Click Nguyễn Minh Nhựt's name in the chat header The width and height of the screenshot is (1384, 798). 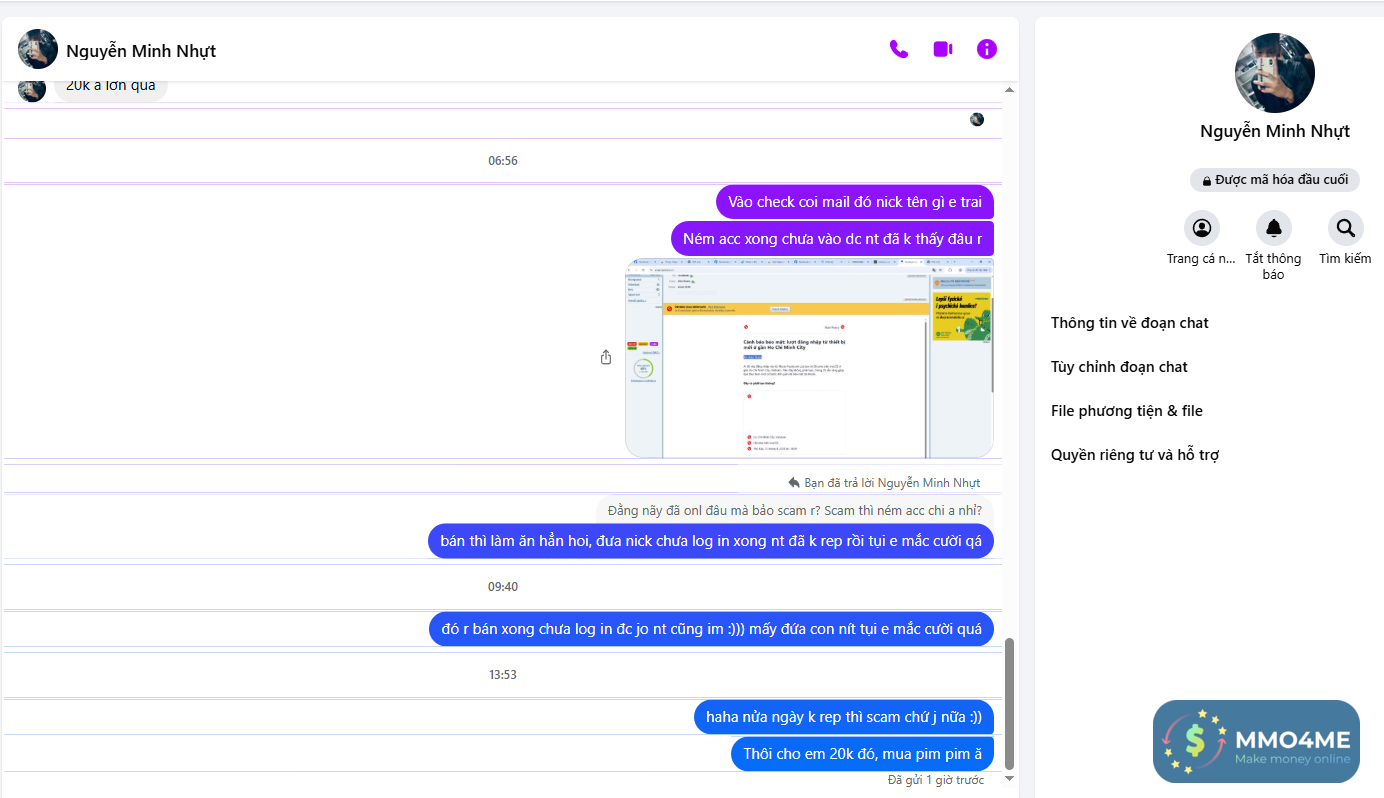pos(141,51)
